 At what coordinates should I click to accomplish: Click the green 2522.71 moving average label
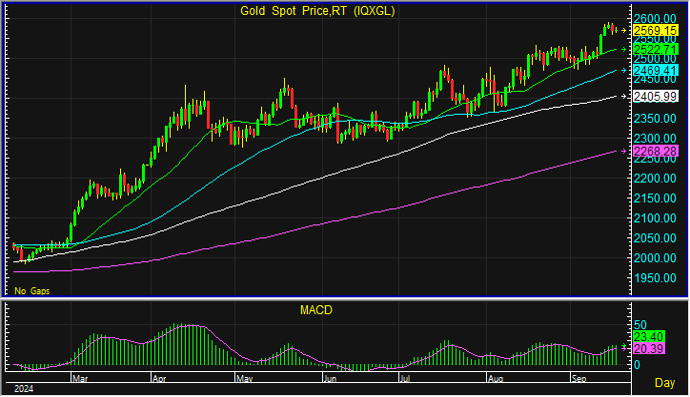pos(655,49)
